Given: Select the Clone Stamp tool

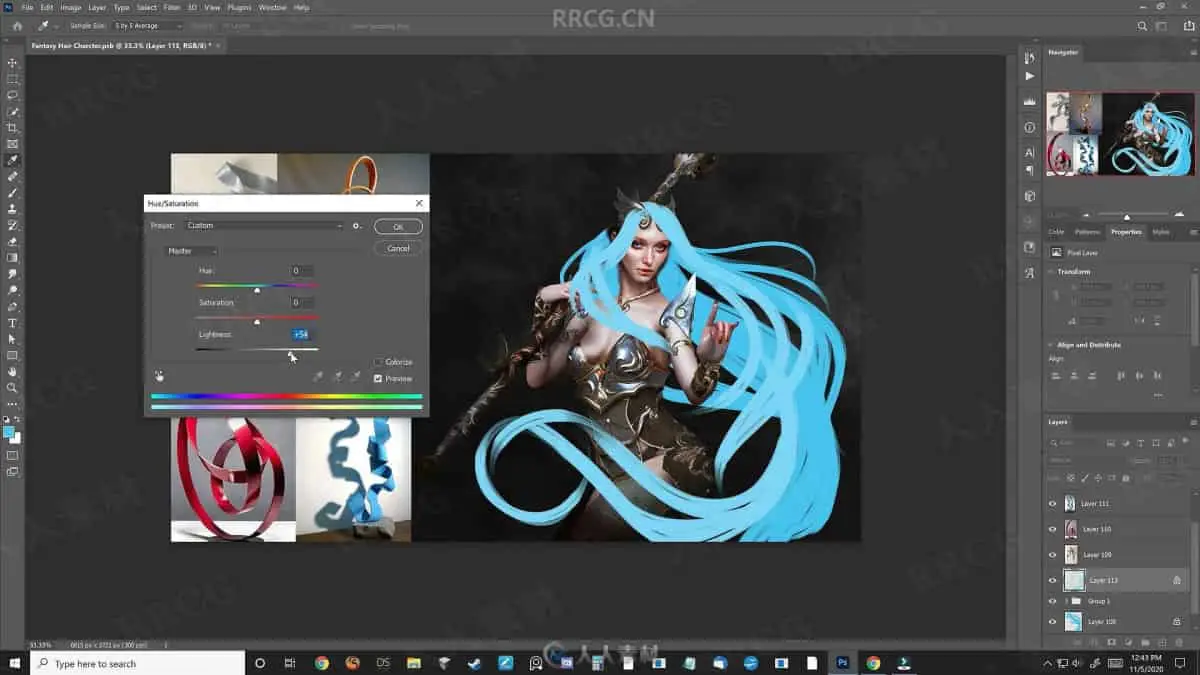Looking at the screenshot, I should (x=12, y=209).
